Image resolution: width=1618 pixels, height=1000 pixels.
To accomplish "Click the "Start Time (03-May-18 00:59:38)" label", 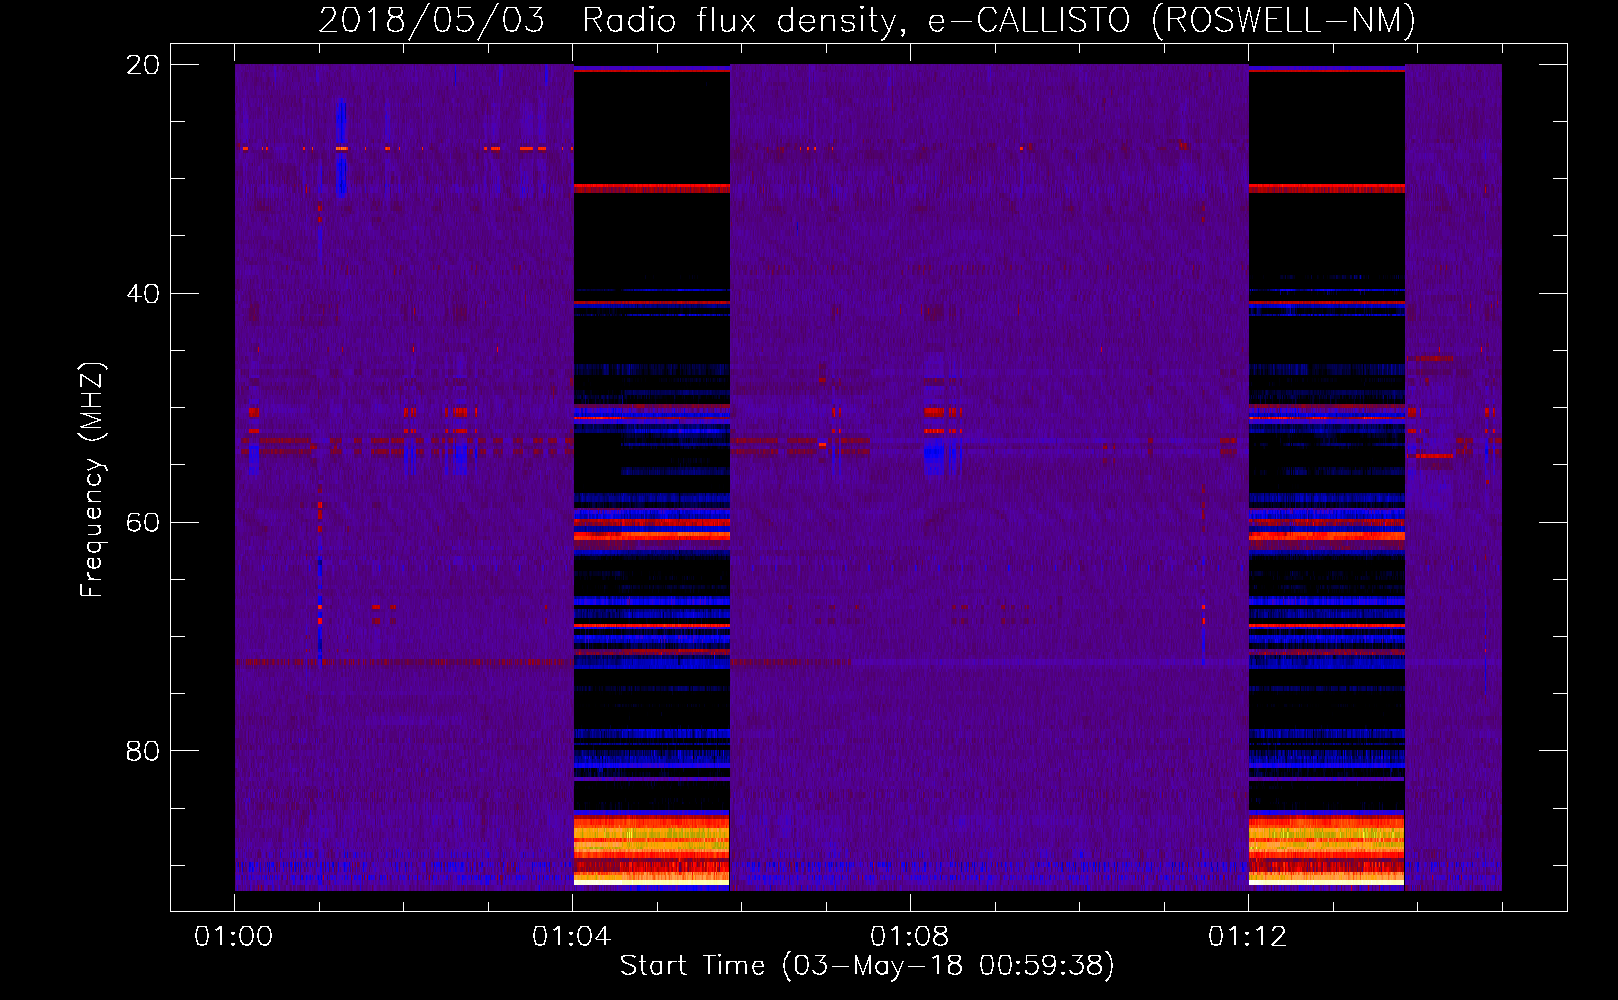I will (x=867, y=966).
